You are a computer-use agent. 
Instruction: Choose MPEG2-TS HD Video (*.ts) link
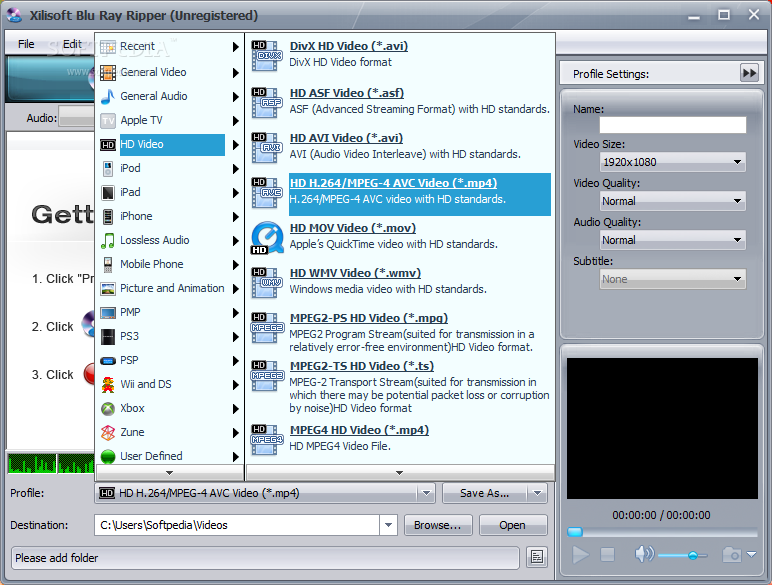(x=362, y=366)
